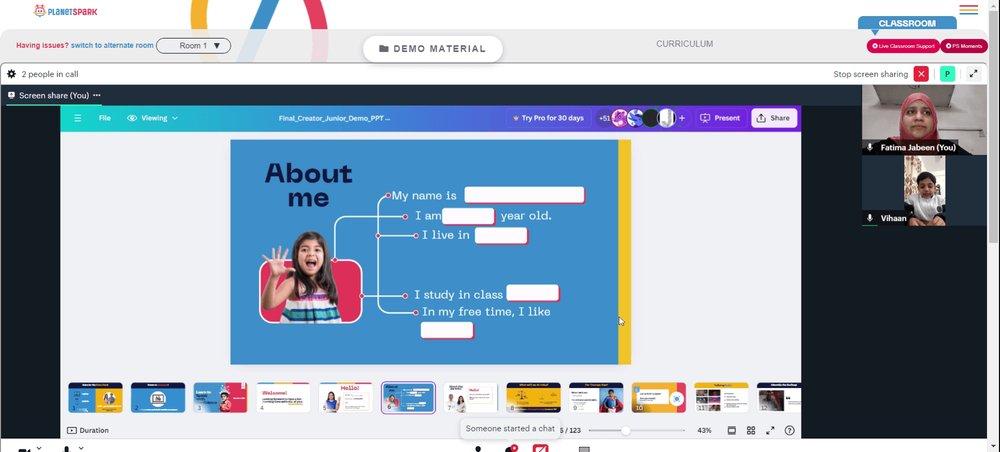This screenshot has height=452, width=1000.
Task: Click the Canva zoom slider handle
Action: (626, 430)
